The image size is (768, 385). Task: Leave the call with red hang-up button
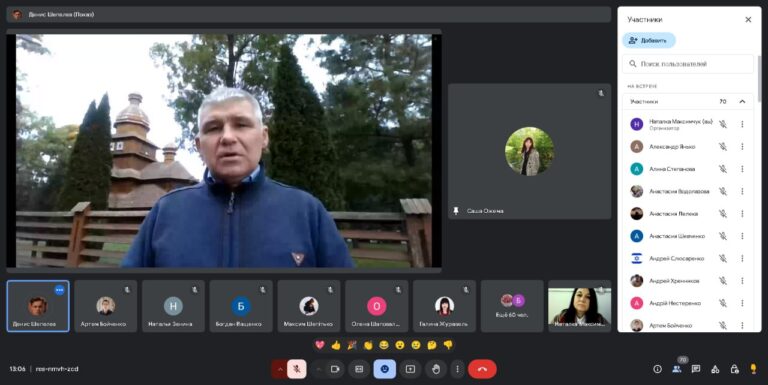coord(482,369)
